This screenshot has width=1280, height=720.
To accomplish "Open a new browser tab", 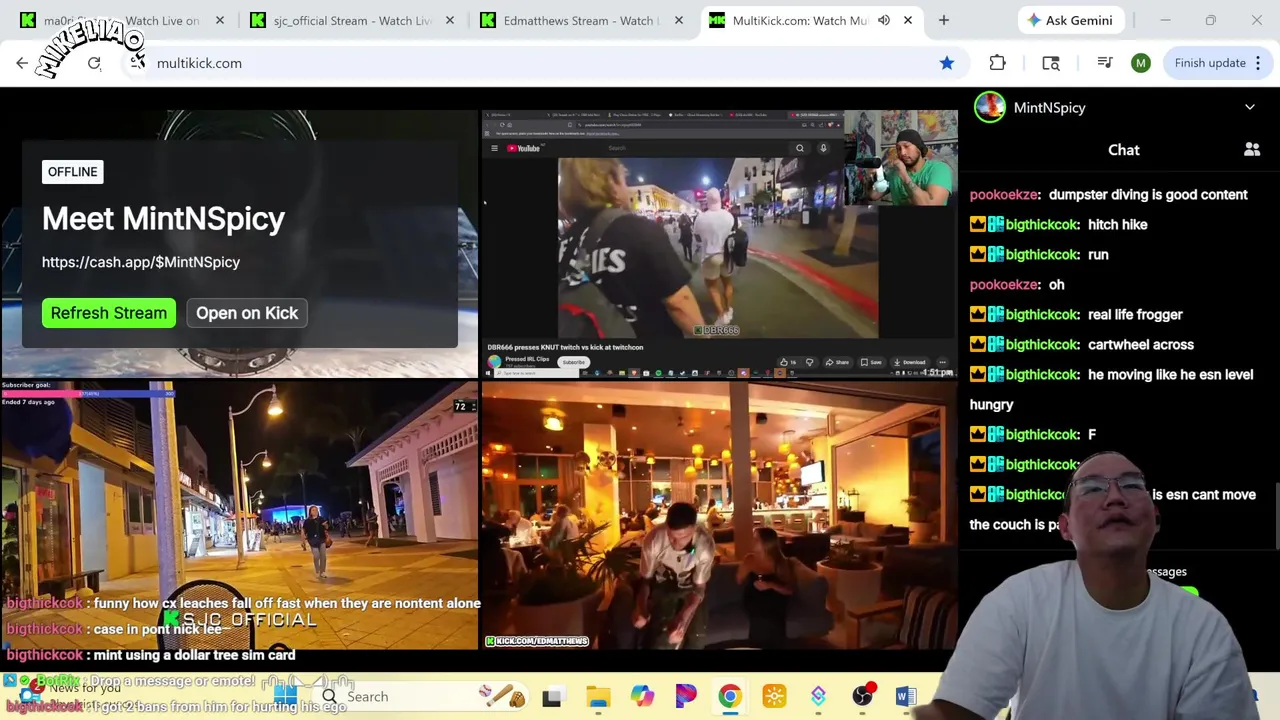I will coord(943,20).
